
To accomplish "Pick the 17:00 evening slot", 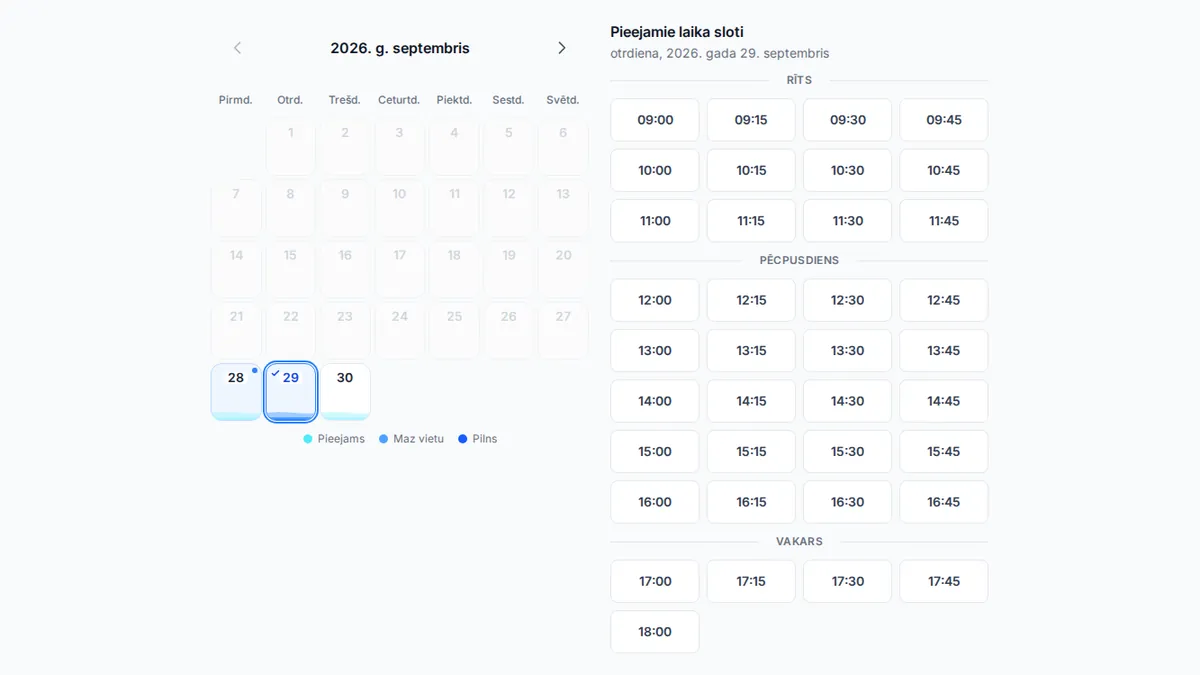I will point(655,581).
